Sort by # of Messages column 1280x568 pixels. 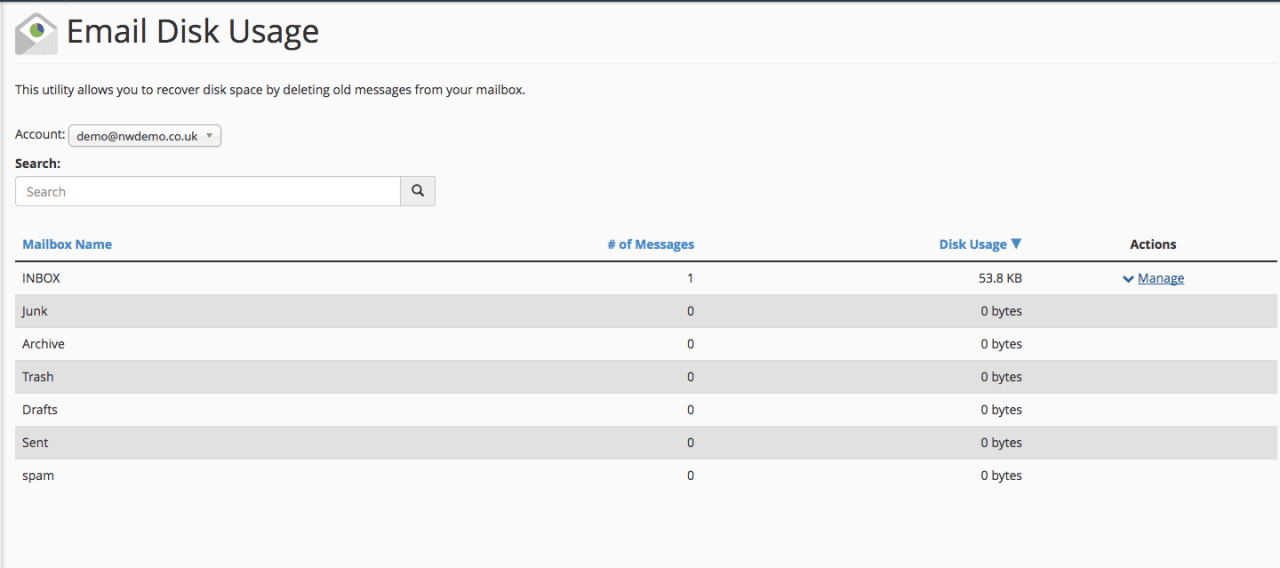[650, 244]
